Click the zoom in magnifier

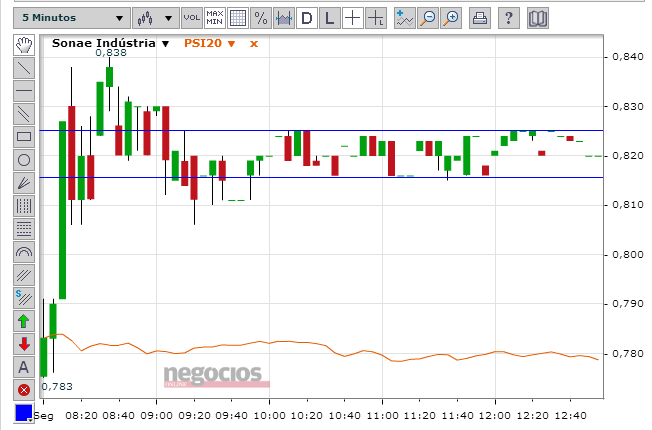451,18
